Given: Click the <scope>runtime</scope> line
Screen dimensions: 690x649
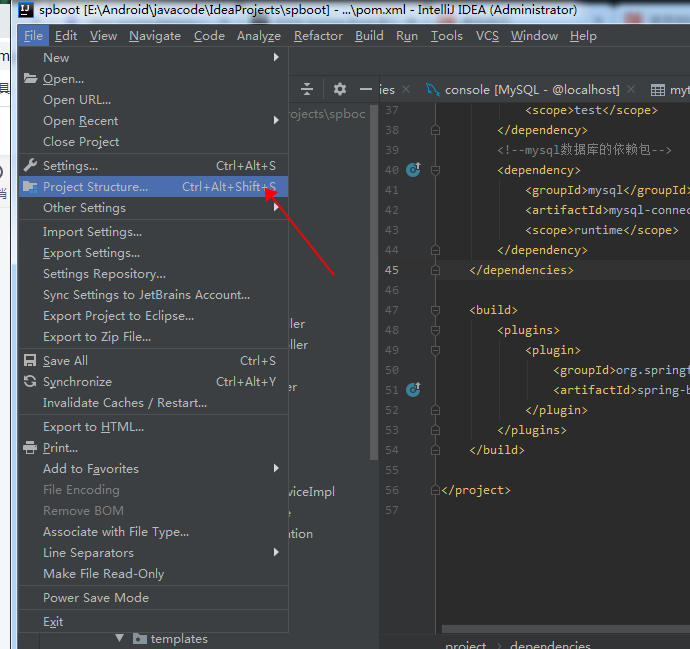Looking at the screenshot, I should [602, 230].
